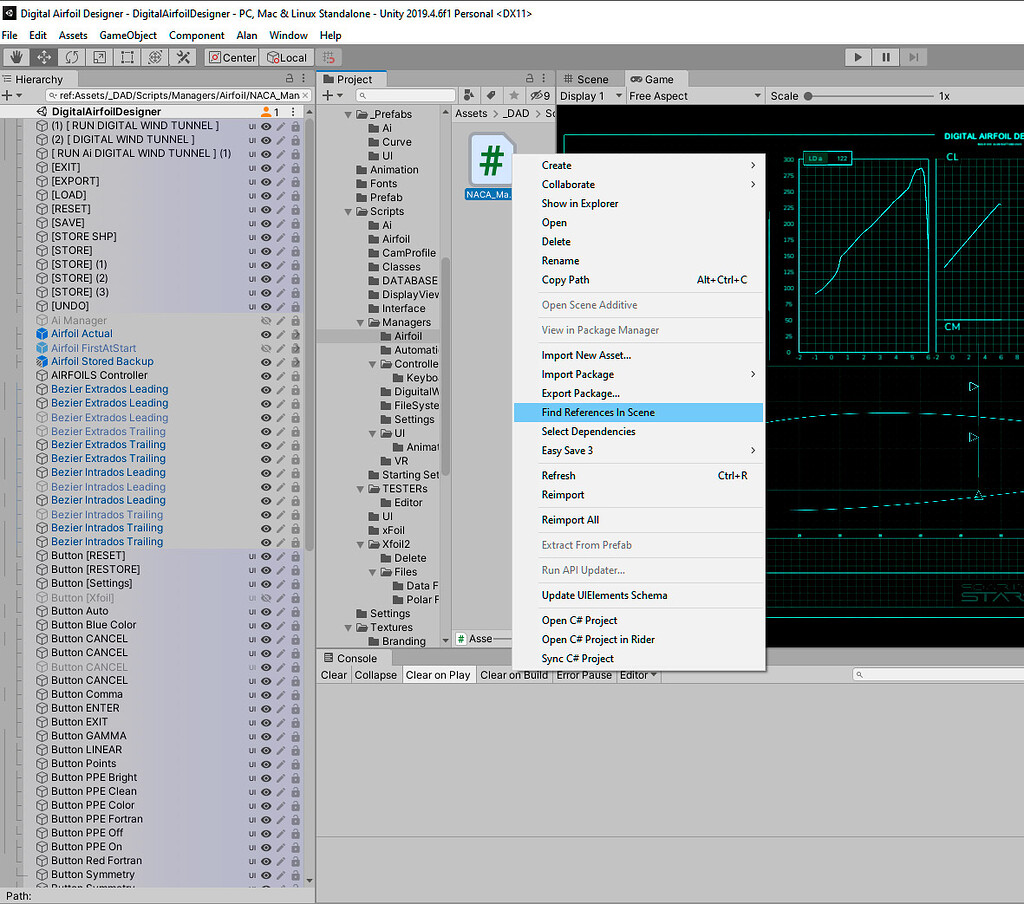The height and width of the screenshot is (904, 1024).
Task: Toggle visibility of AIRFOILS Controller
Action: [x=267, y=375]
